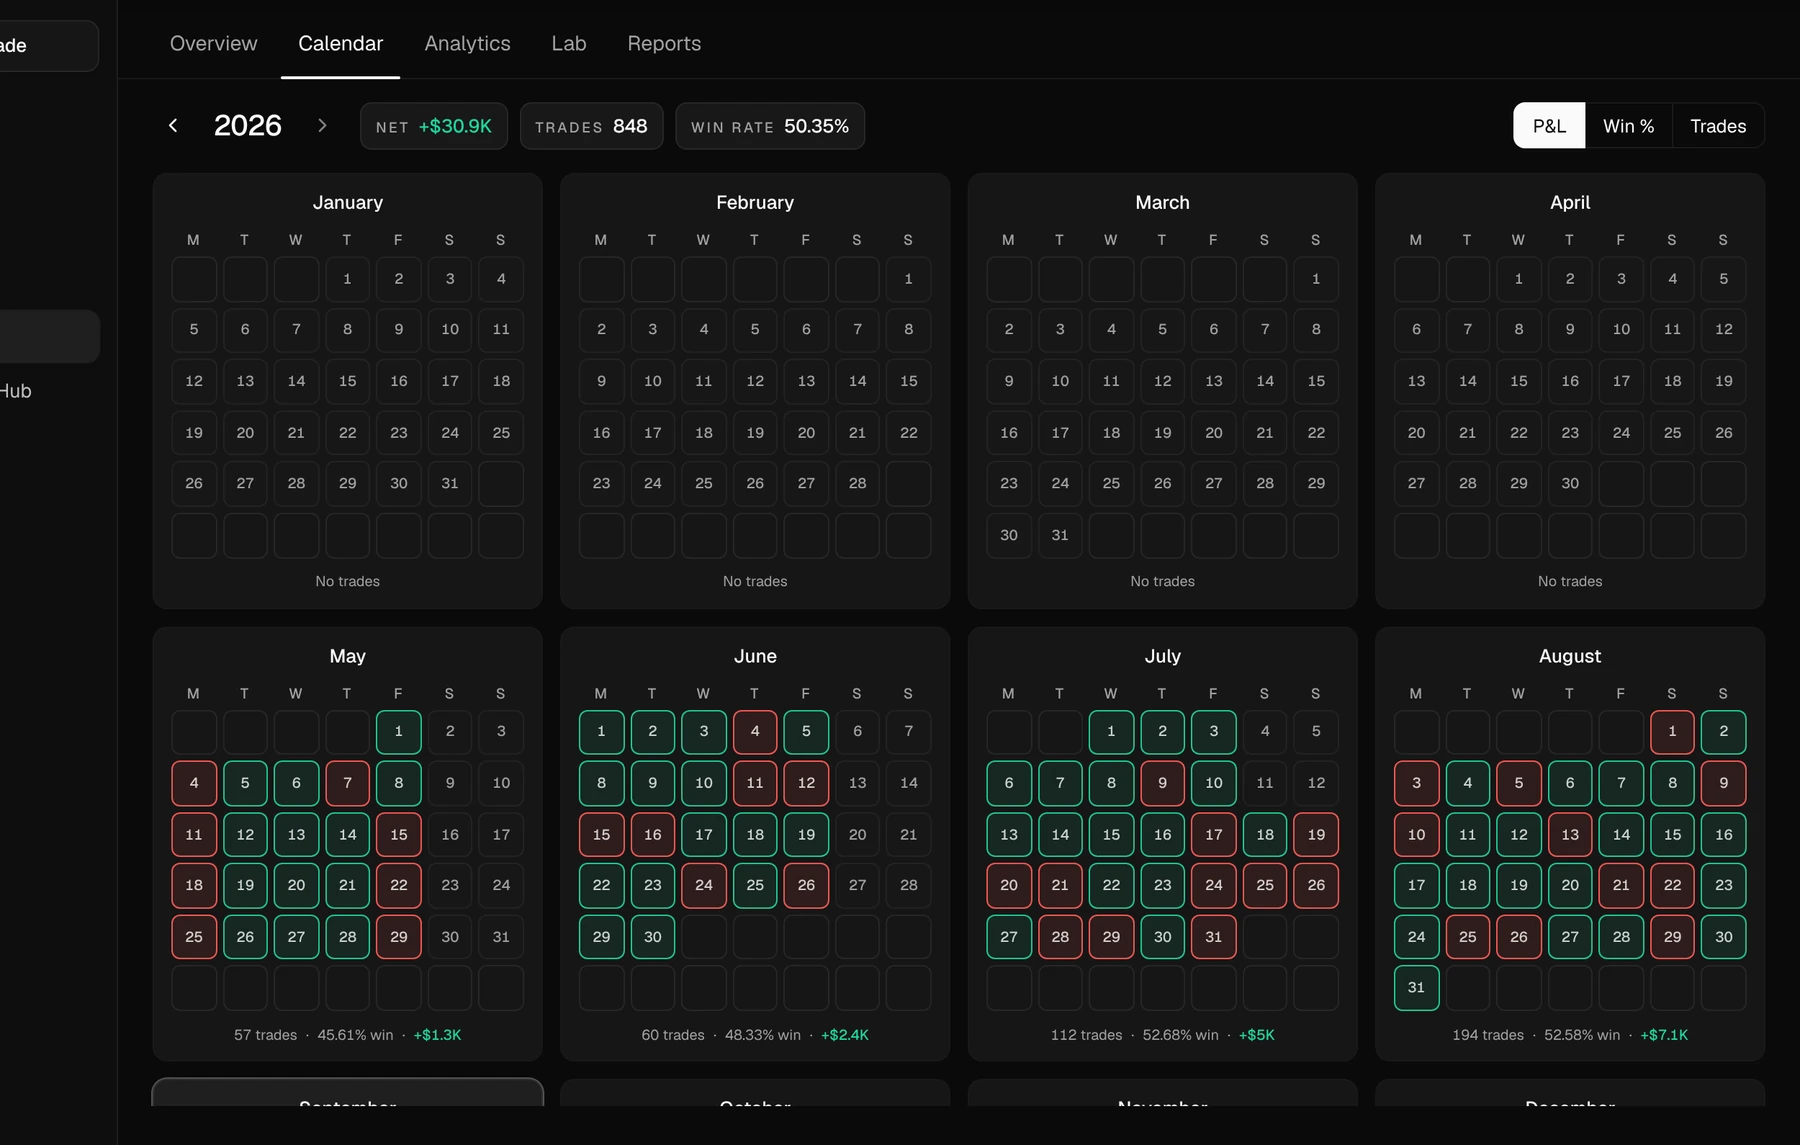Click April 30 day cell
This screenshot has width=1800, height=1145.
[x=1570, y=483]
